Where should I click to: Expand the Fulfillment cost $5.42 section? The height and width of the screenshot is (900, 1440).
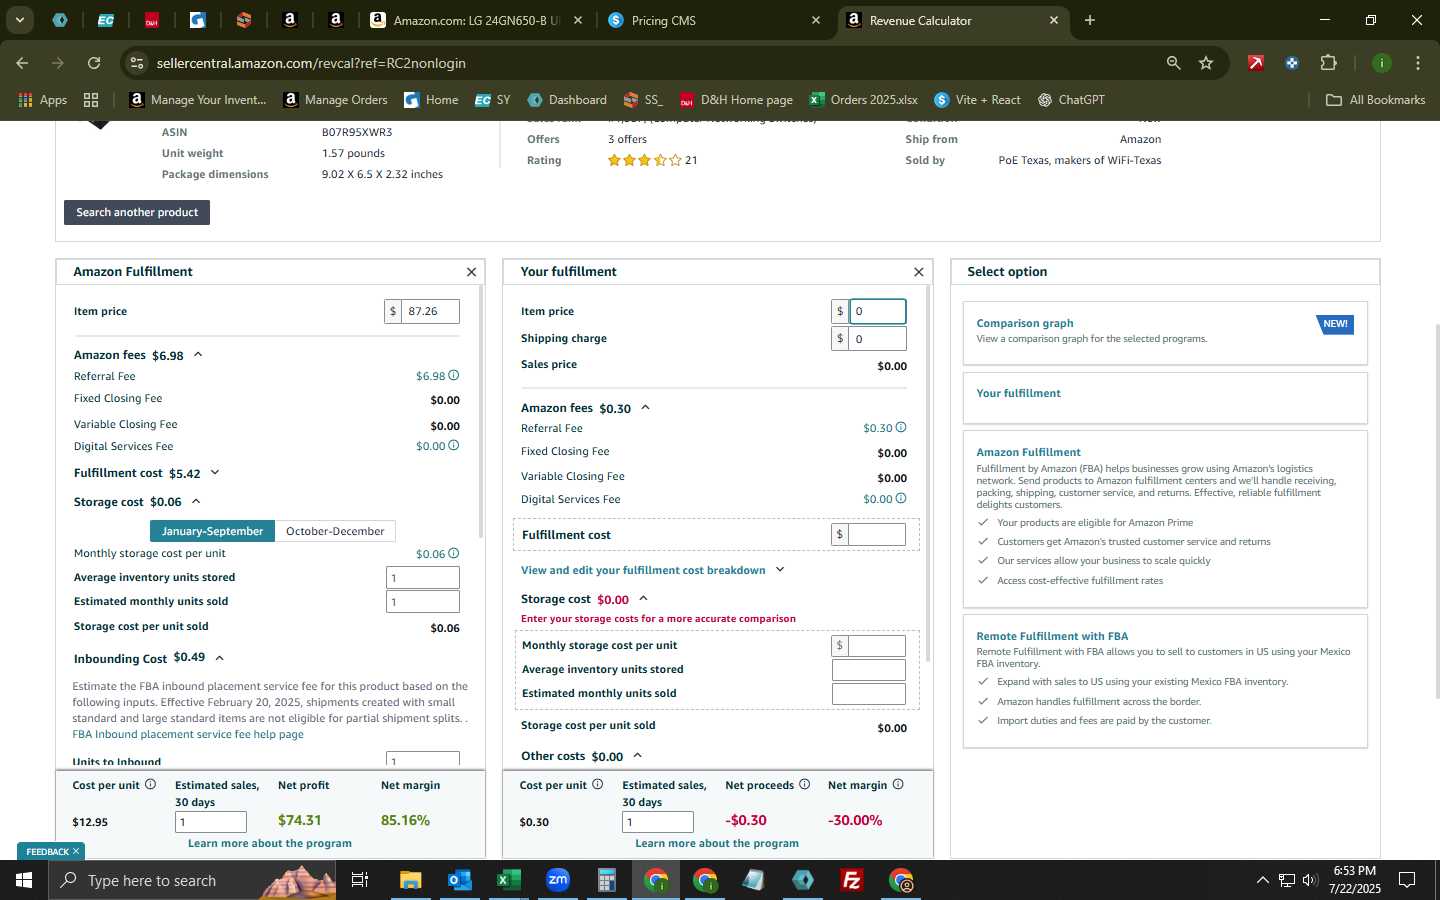click(x=214, y=472)
